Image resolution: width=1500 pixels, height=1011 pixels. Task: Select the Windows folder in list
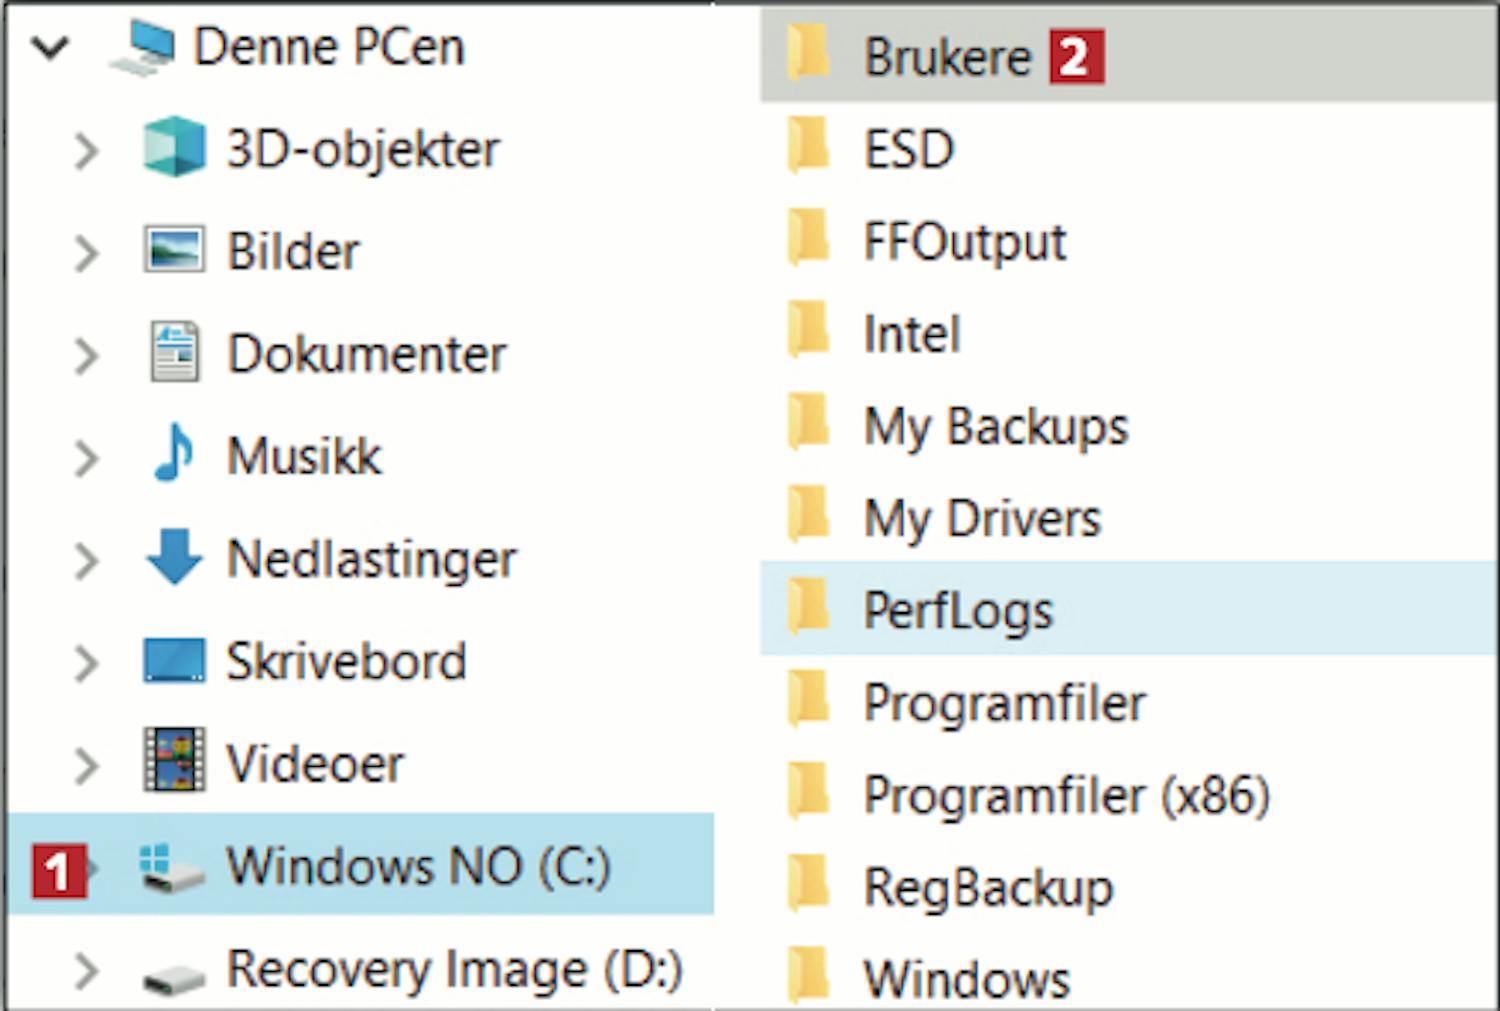pos(966,978)
